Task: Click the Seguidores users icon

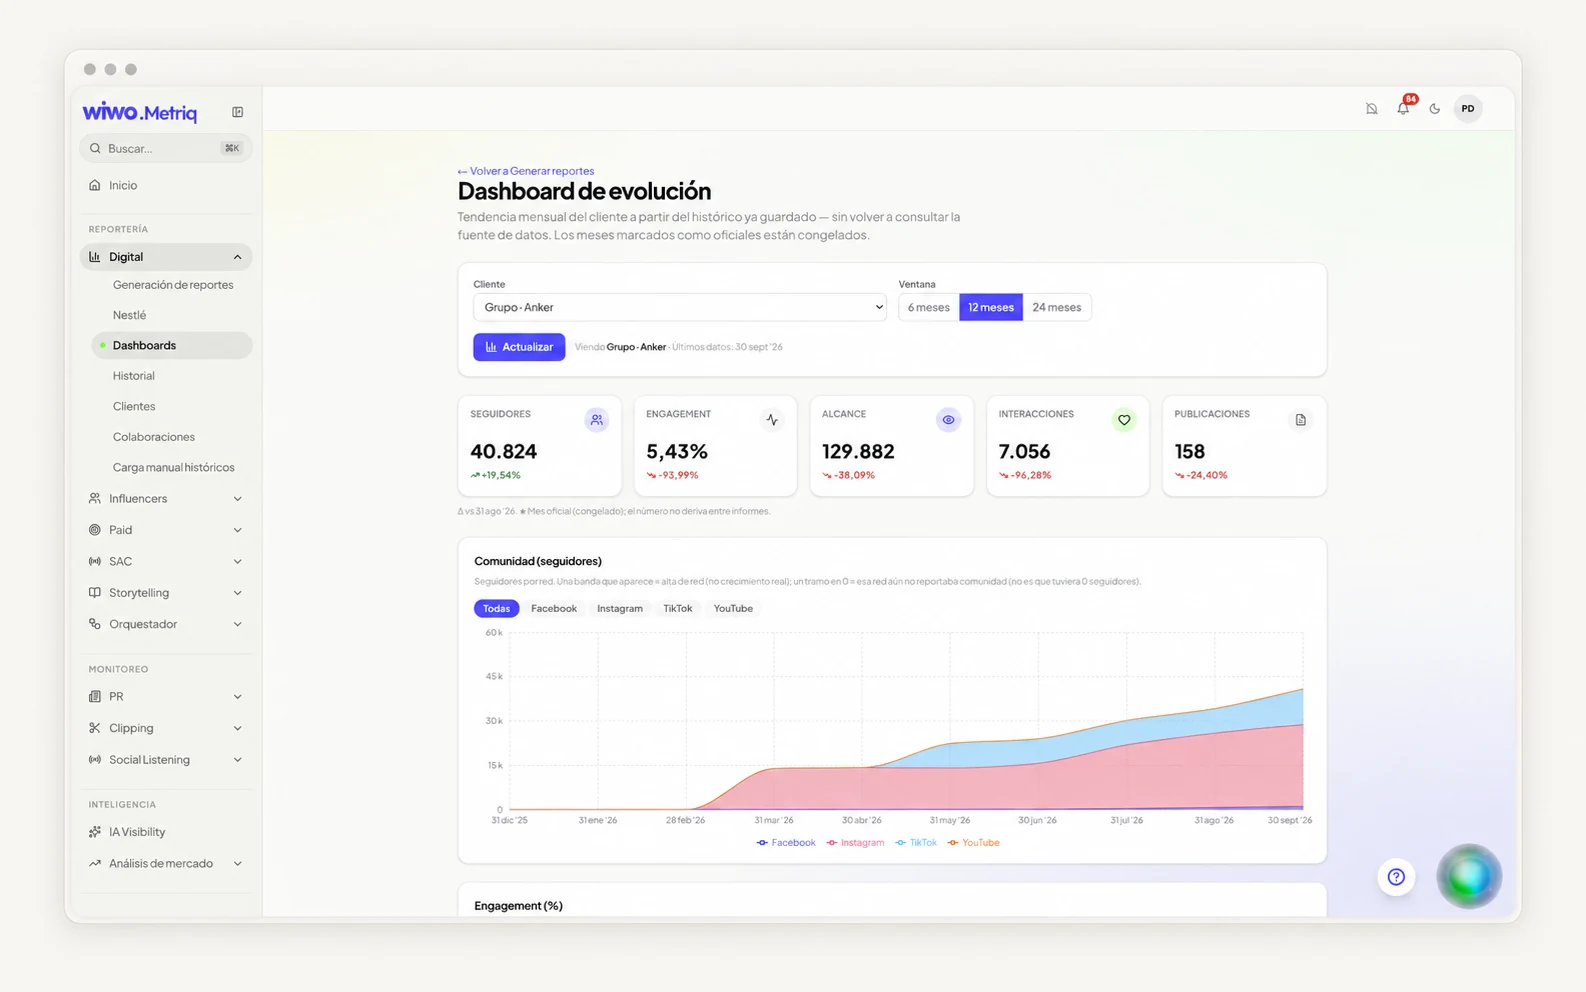Action: pyautogui.click(x=597, y=420)
